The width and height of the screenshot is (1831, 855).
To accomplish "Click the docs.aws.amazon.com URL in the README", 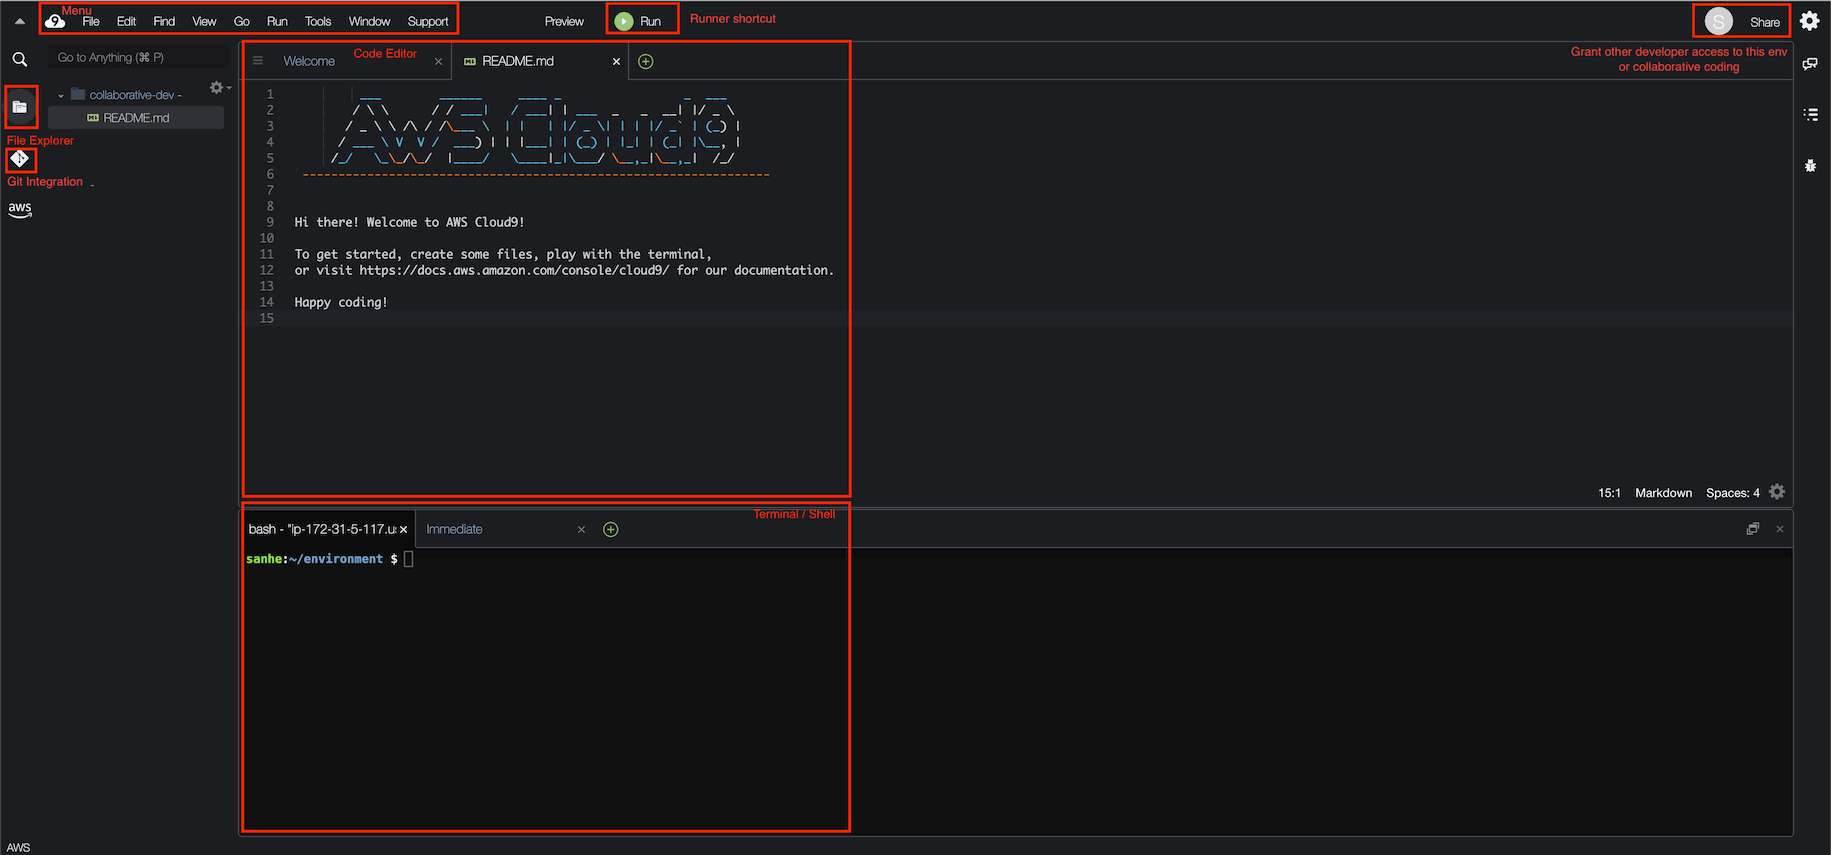I will 514,270.
